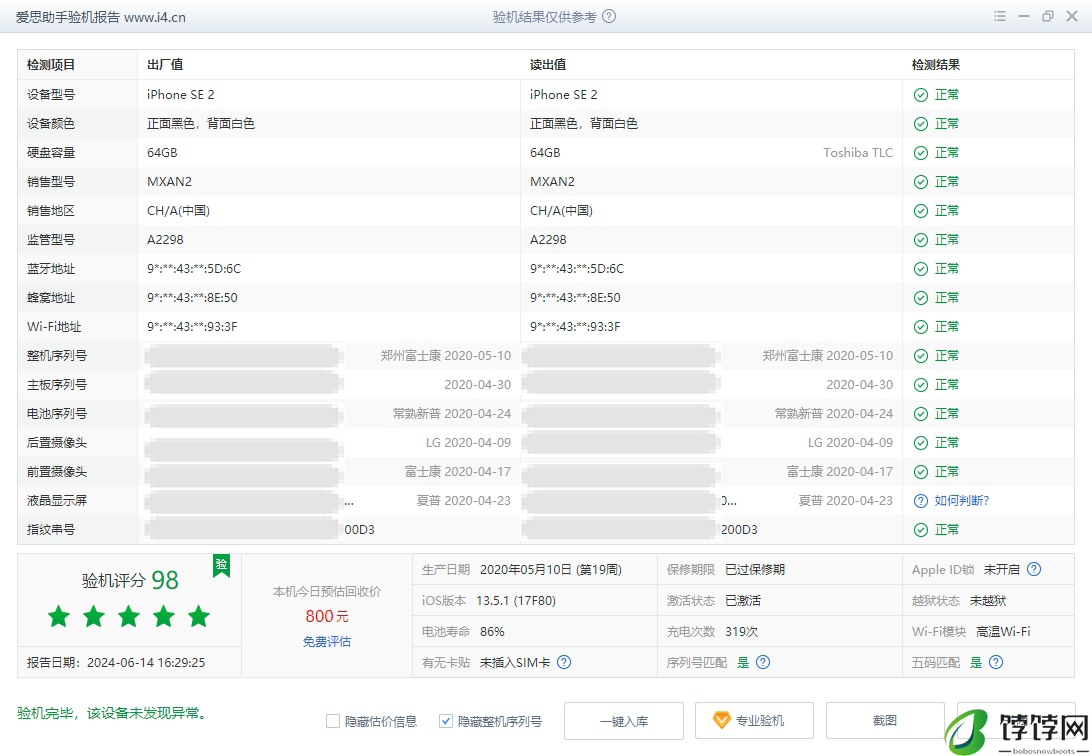The image size is (1092, 756).
Task: Click help icon next to Apple ID锁 未开启
Action: click(x=1034, y=569)
